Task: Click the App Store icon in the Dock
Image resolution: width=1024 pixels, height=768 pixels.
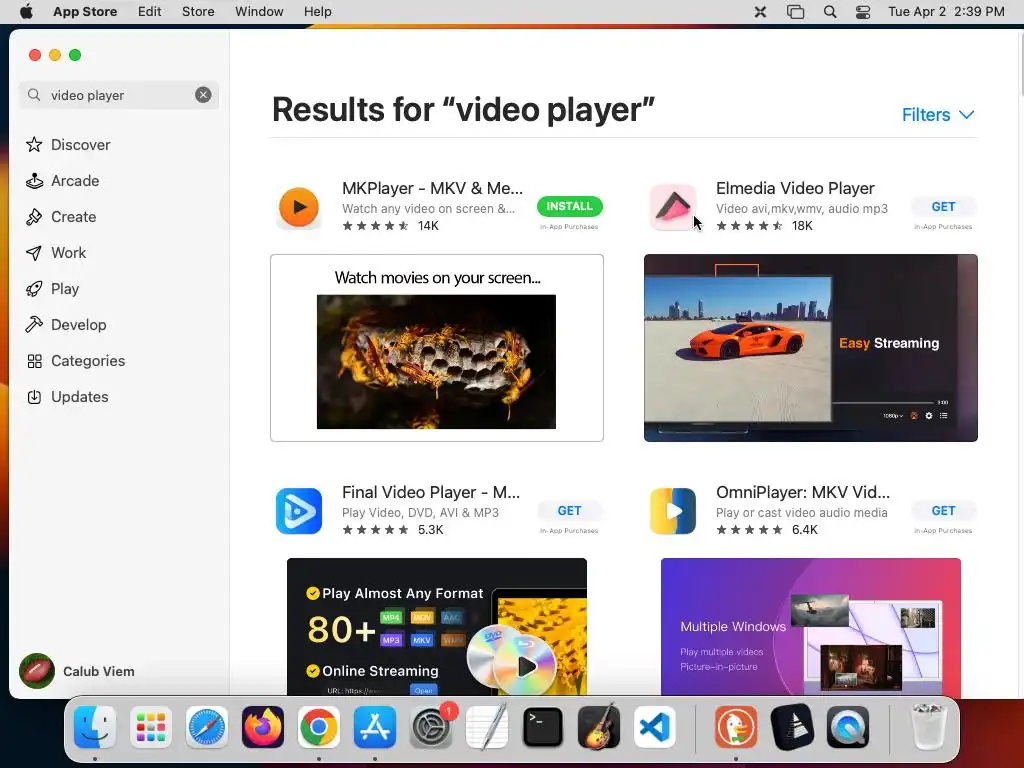Action: [x=375, y=727]
